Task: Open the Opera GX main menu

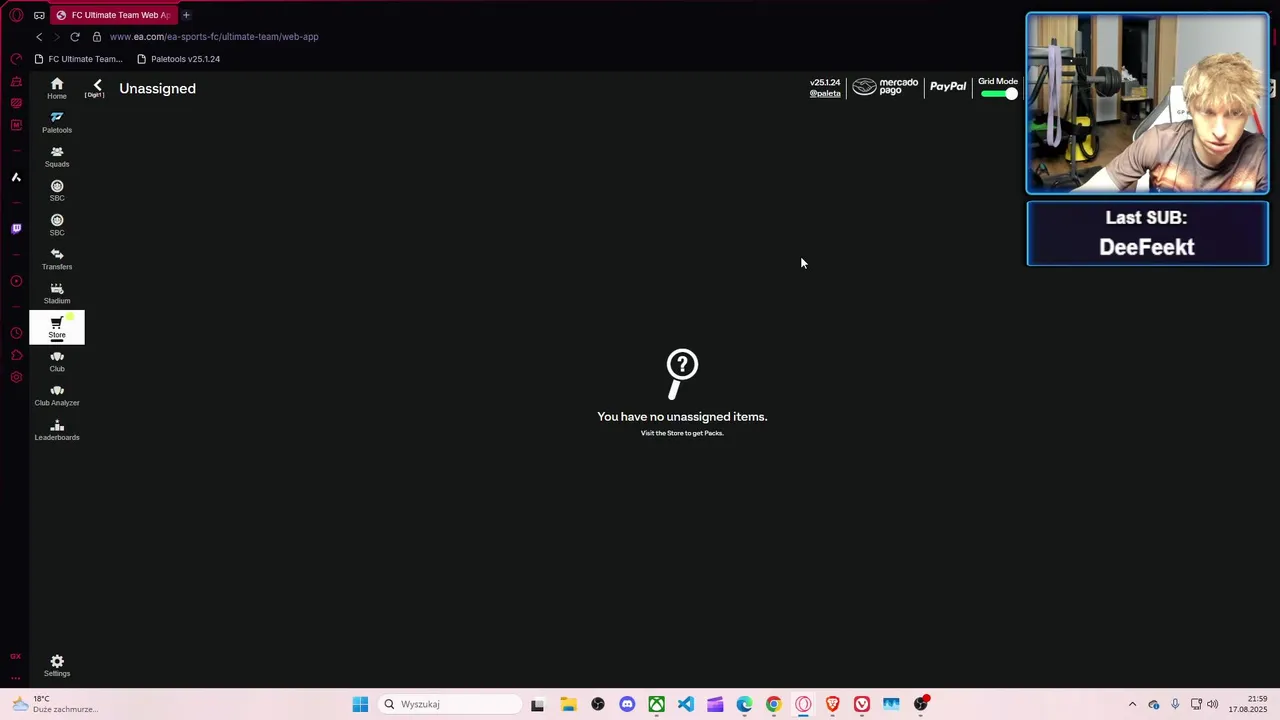Action: coord(16,15)
